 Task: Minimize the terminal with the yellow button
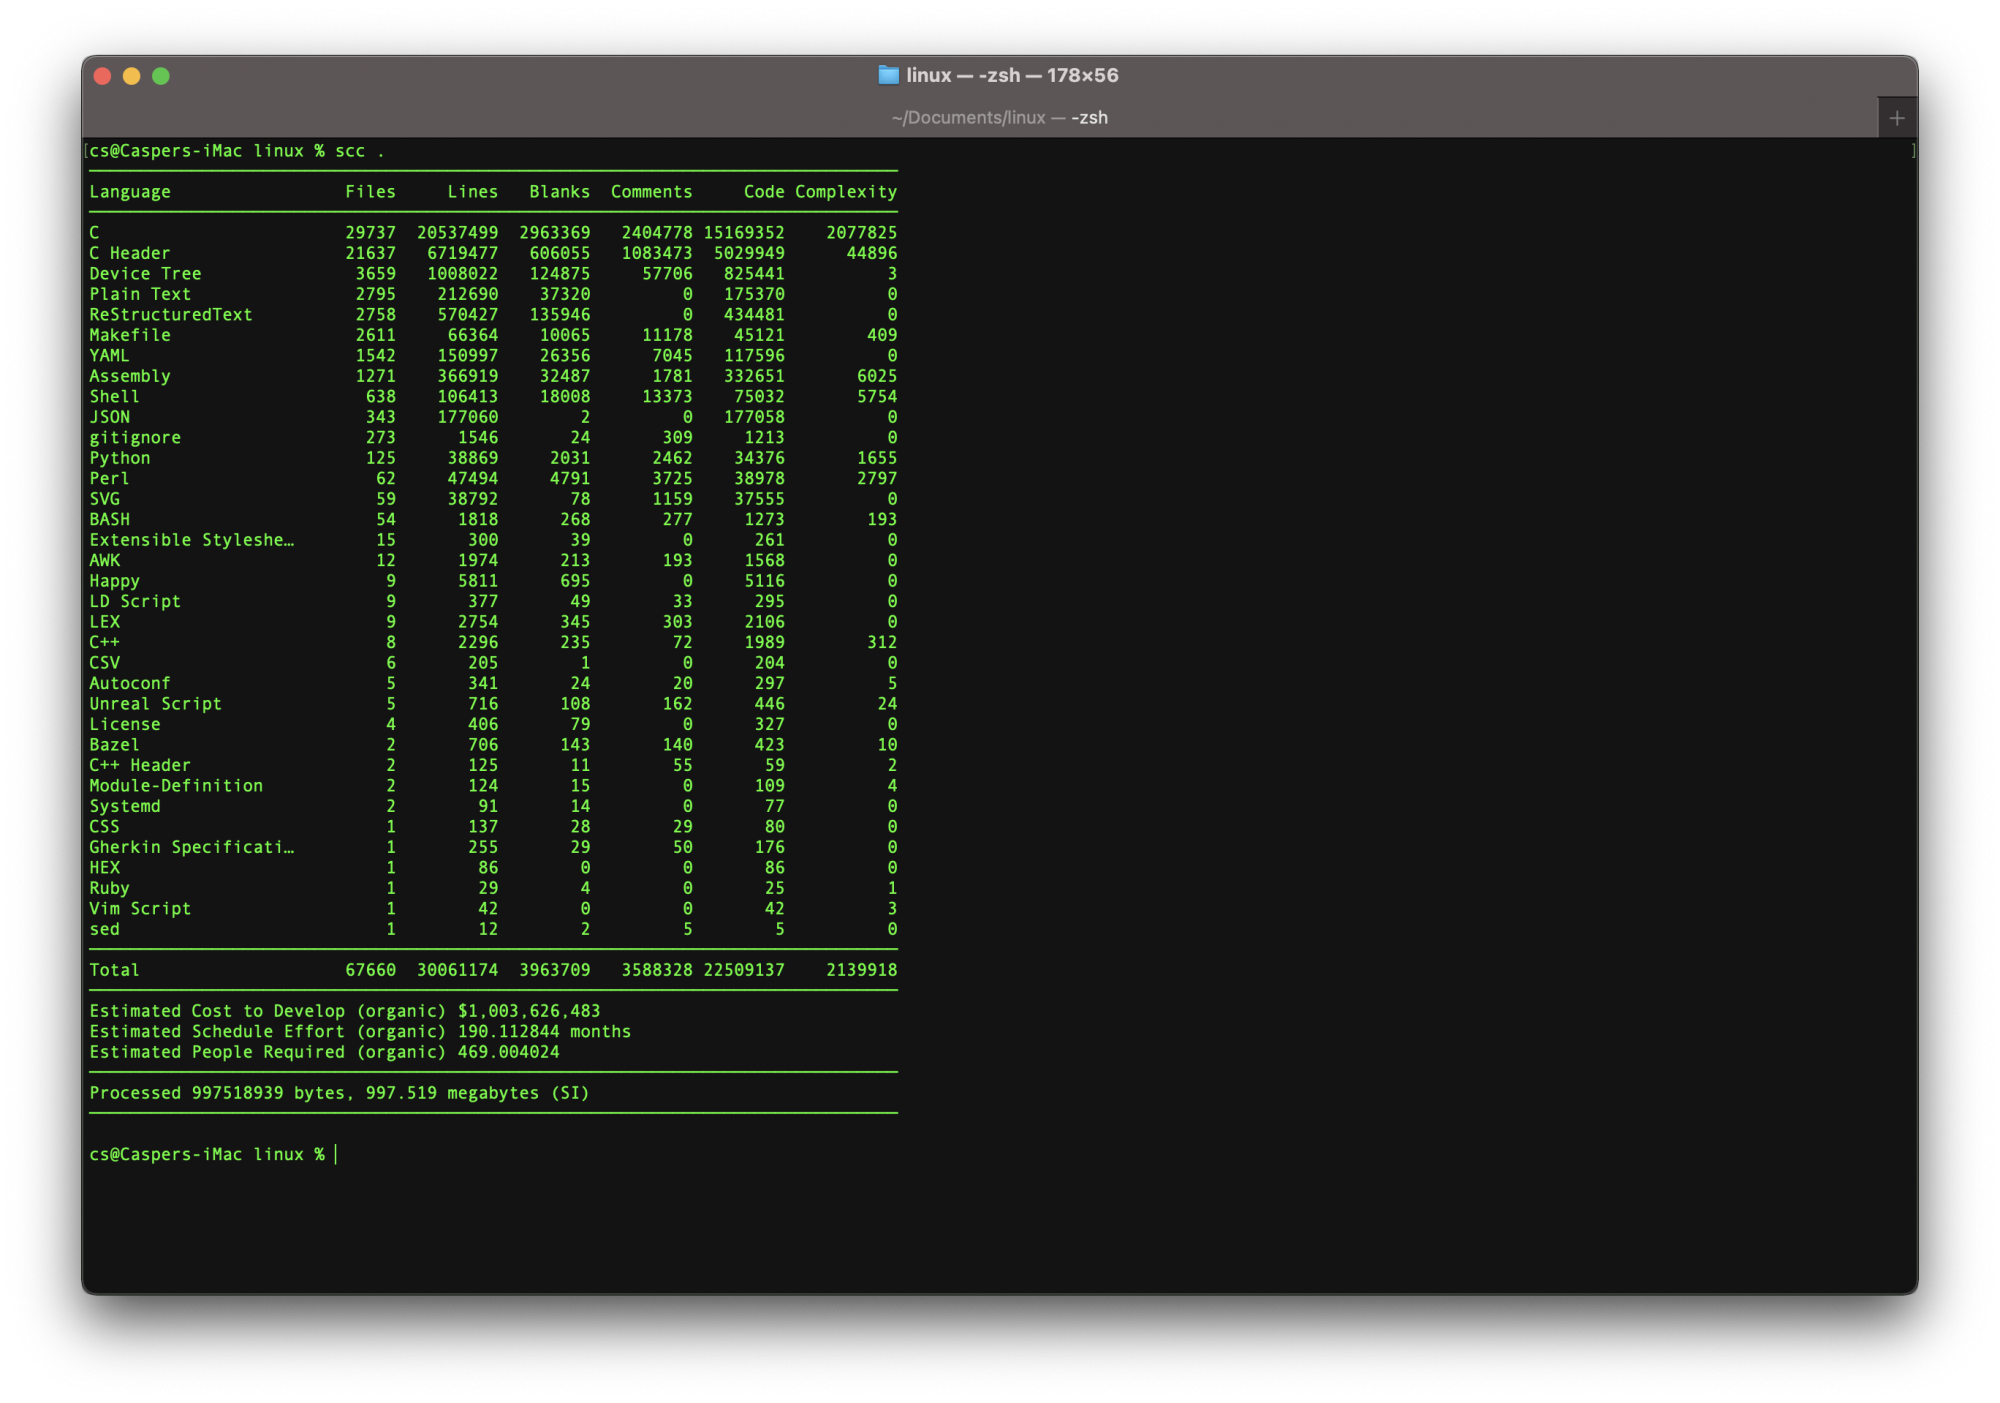click(x=131, y=76)
